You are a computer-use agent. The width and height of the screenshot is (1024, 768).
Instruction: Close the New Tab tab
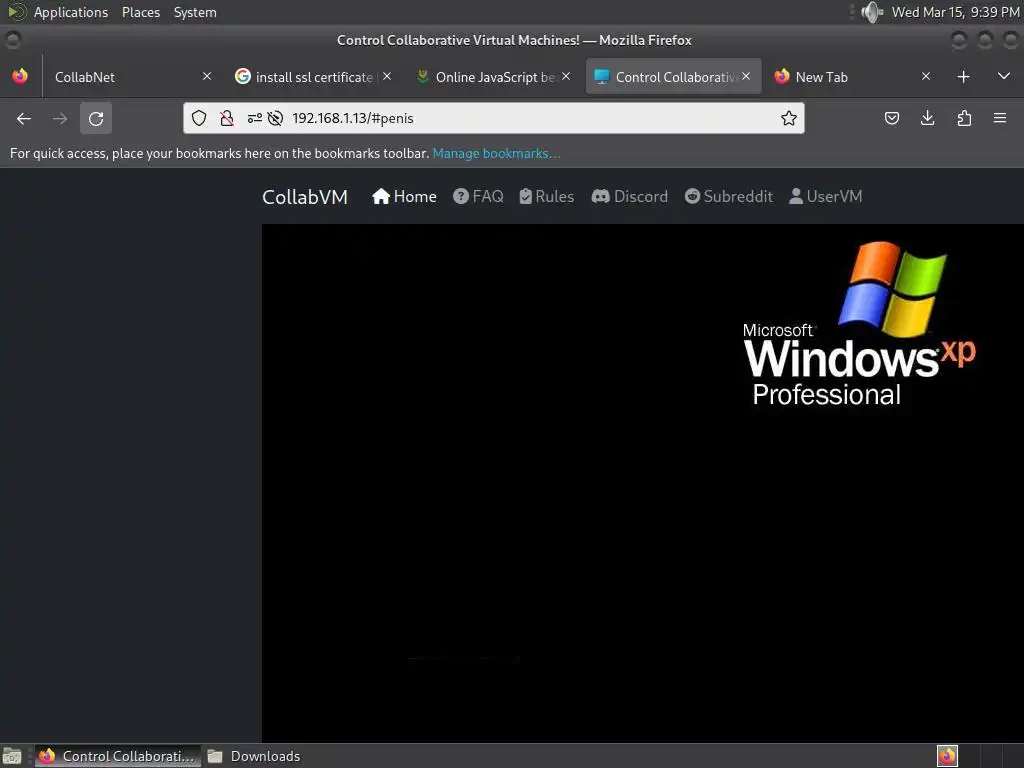[925, 76]
